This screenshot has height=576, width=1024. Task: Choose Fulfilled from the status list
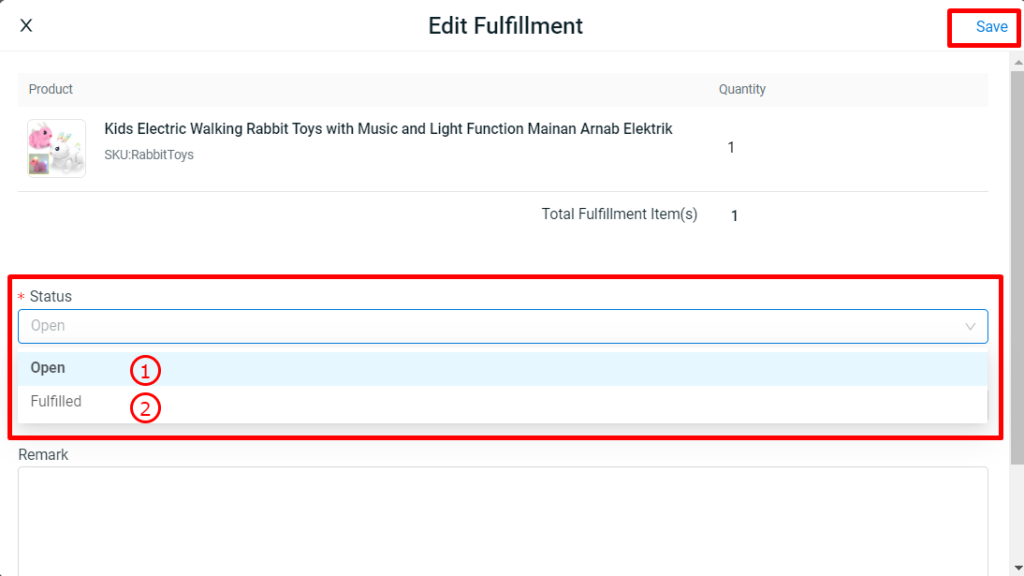(x=56, y=402)
